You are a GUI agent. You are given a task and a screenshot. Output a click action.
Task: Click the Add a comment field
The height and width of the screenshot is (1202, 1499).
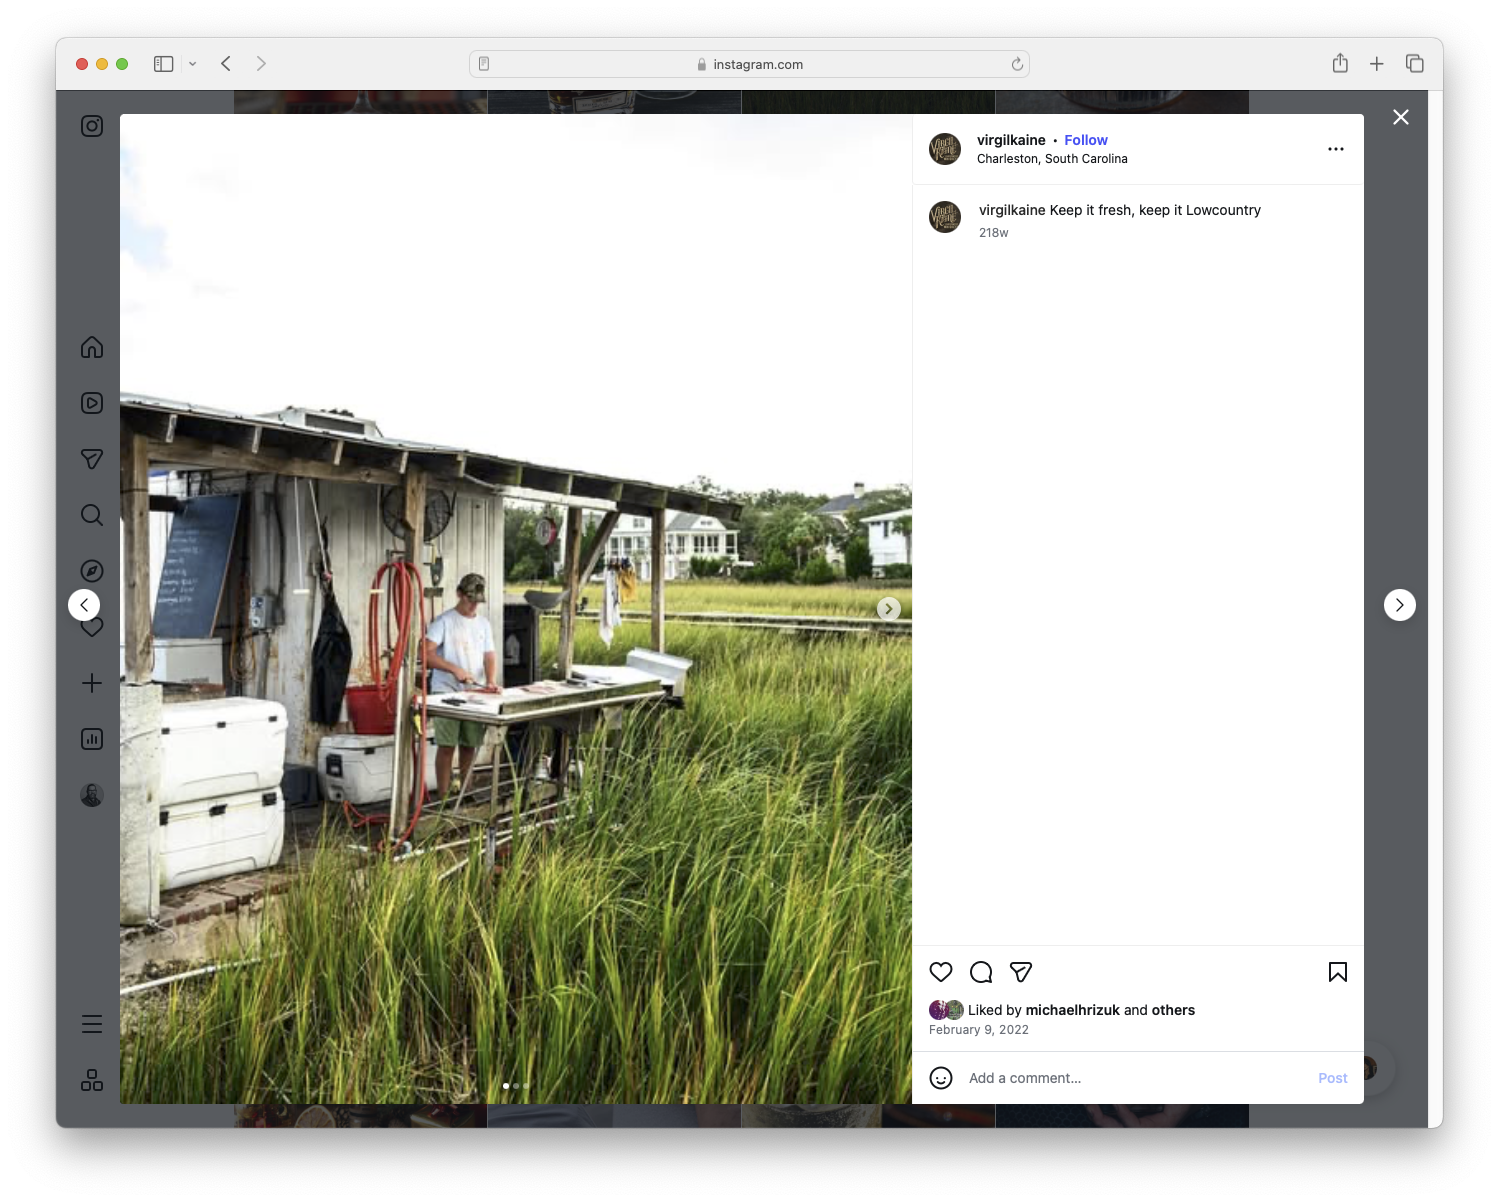[x=1135, y=1078]
